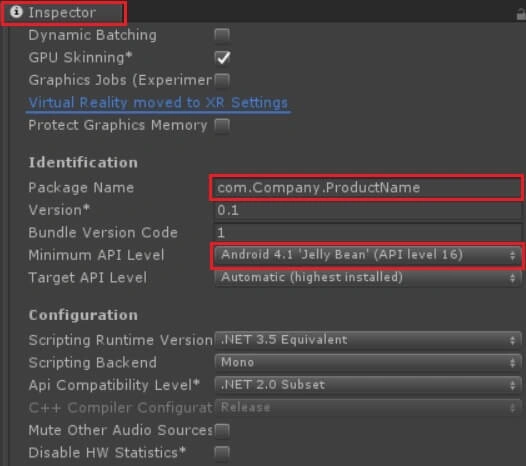Switch to the Inspector tab
The image size is (526, 466).
(x=63, y=13)
